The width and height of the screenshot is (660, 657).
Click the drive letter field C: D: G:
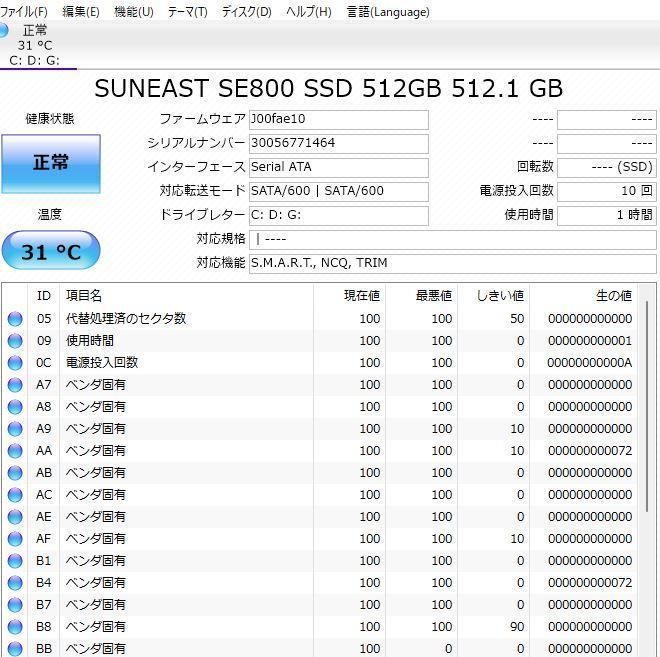[x=339, y=216]
